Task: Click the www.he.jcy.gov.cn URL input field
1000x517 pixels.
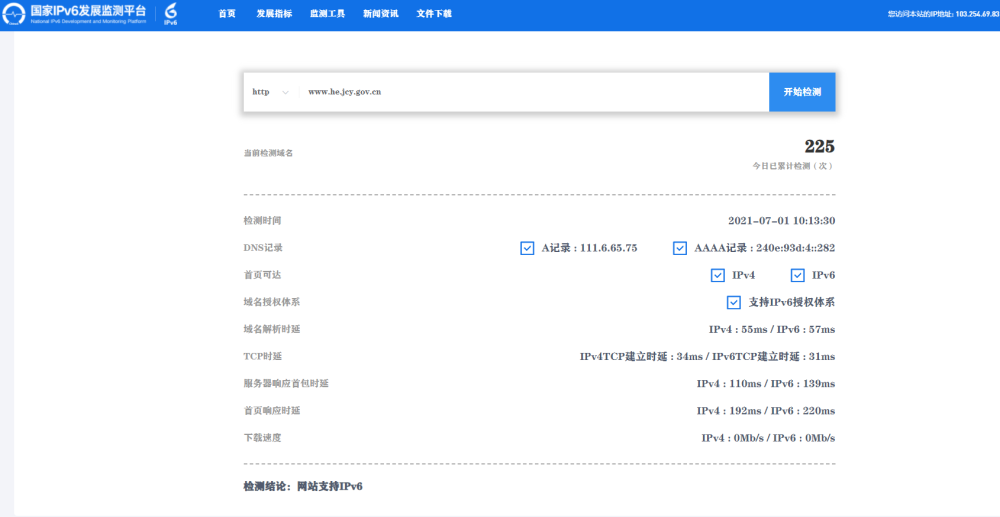Action: point(530,92)
